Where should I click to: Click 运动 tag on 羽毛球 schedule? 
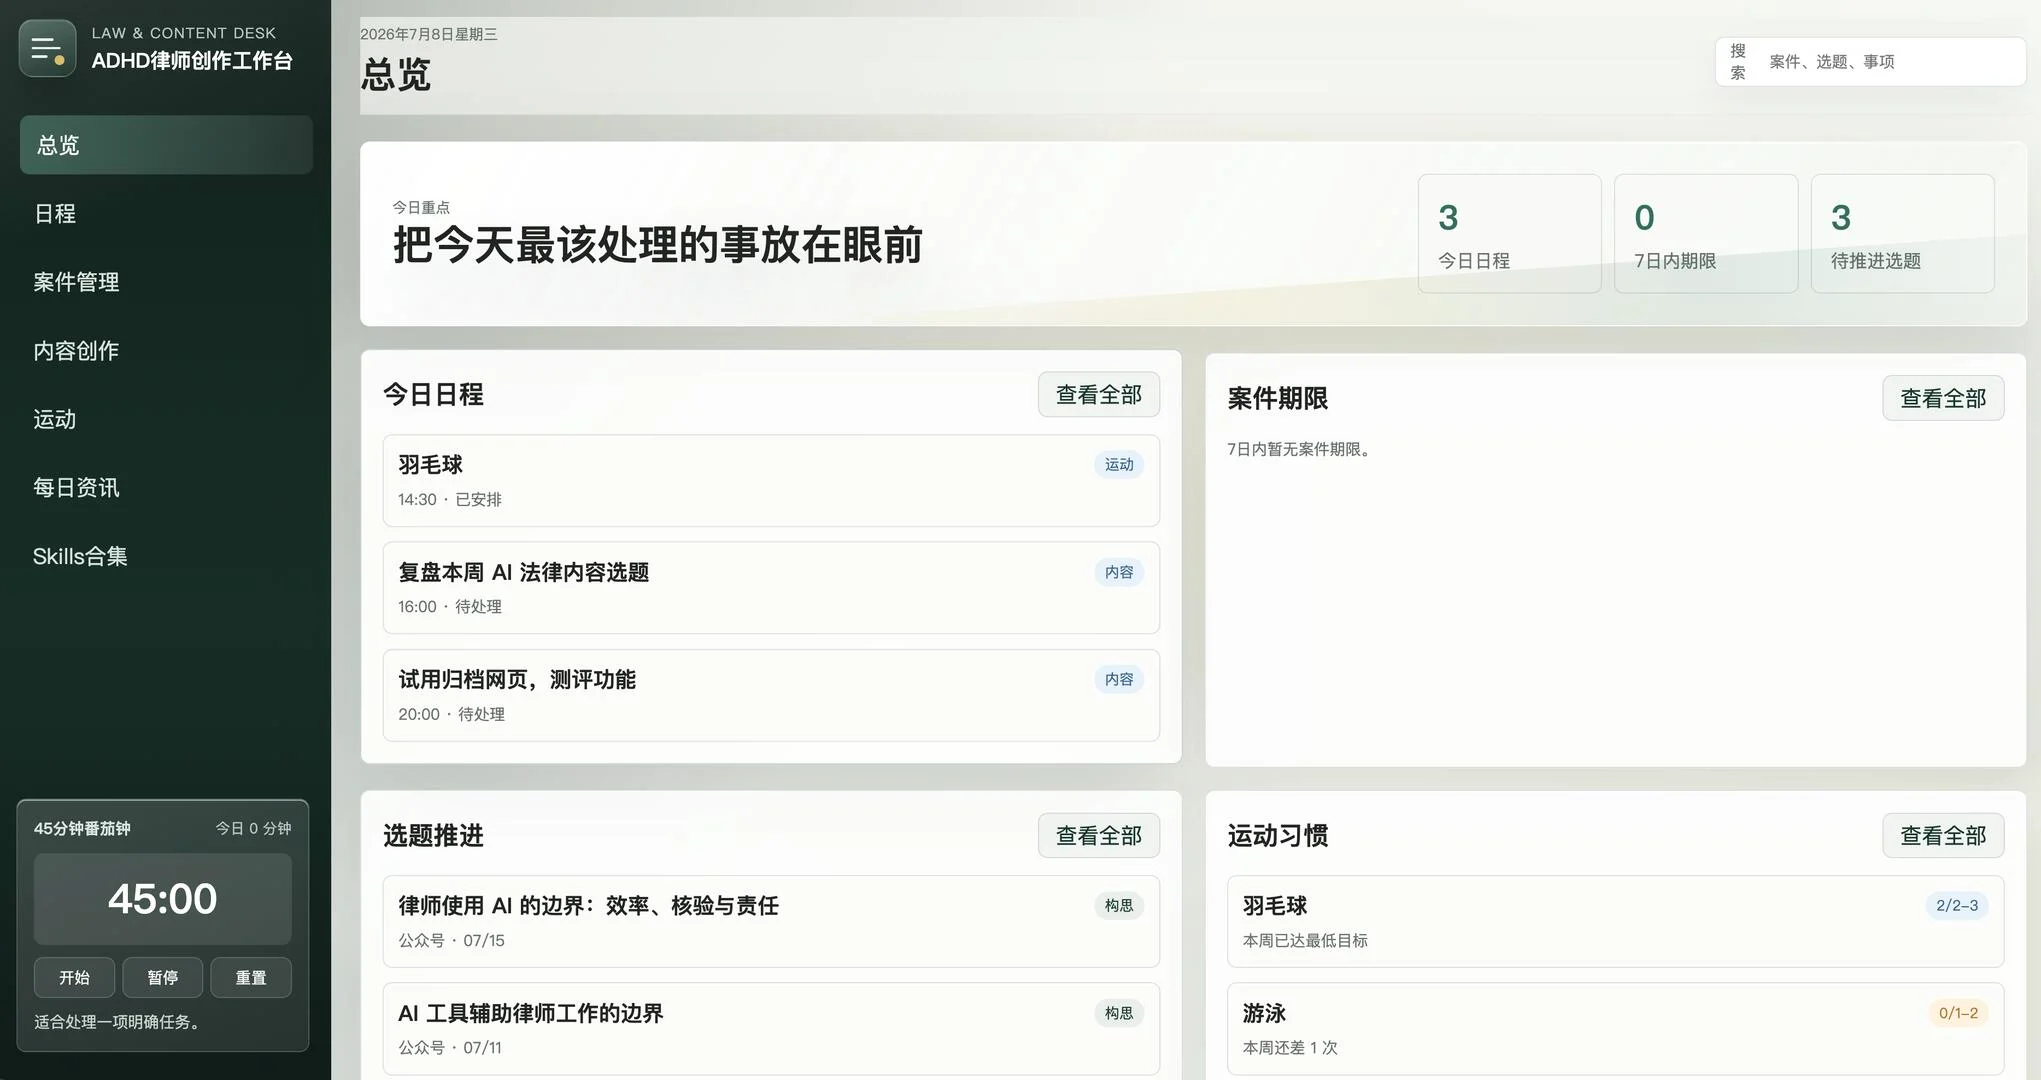point(1119,464)
